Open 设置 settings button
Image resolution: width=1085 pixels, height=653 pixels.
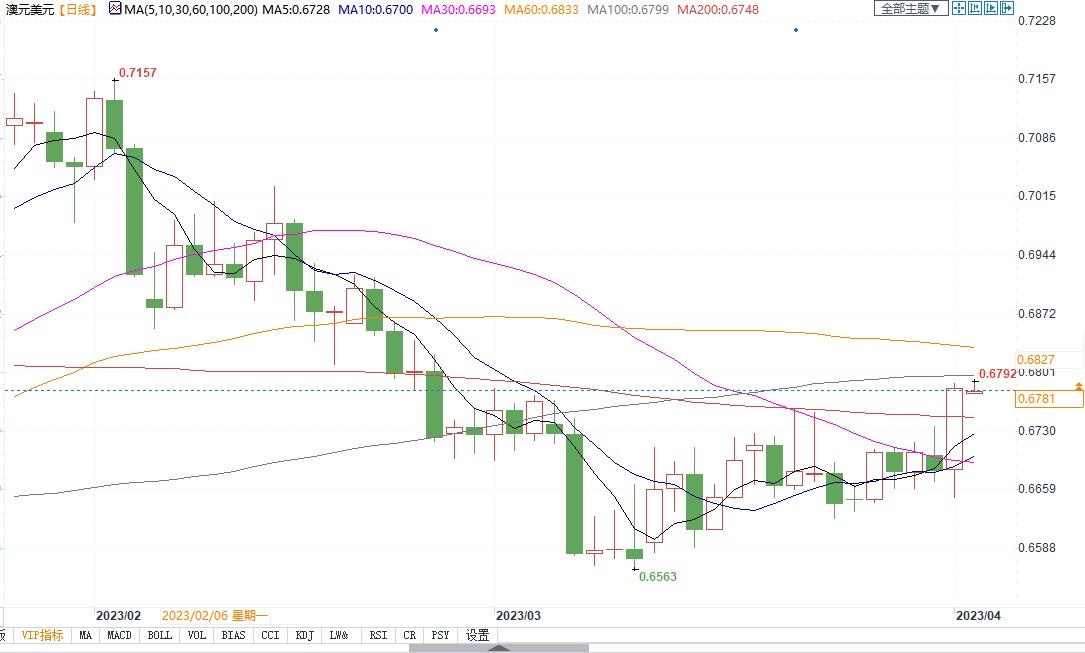(x=478, y=635)
